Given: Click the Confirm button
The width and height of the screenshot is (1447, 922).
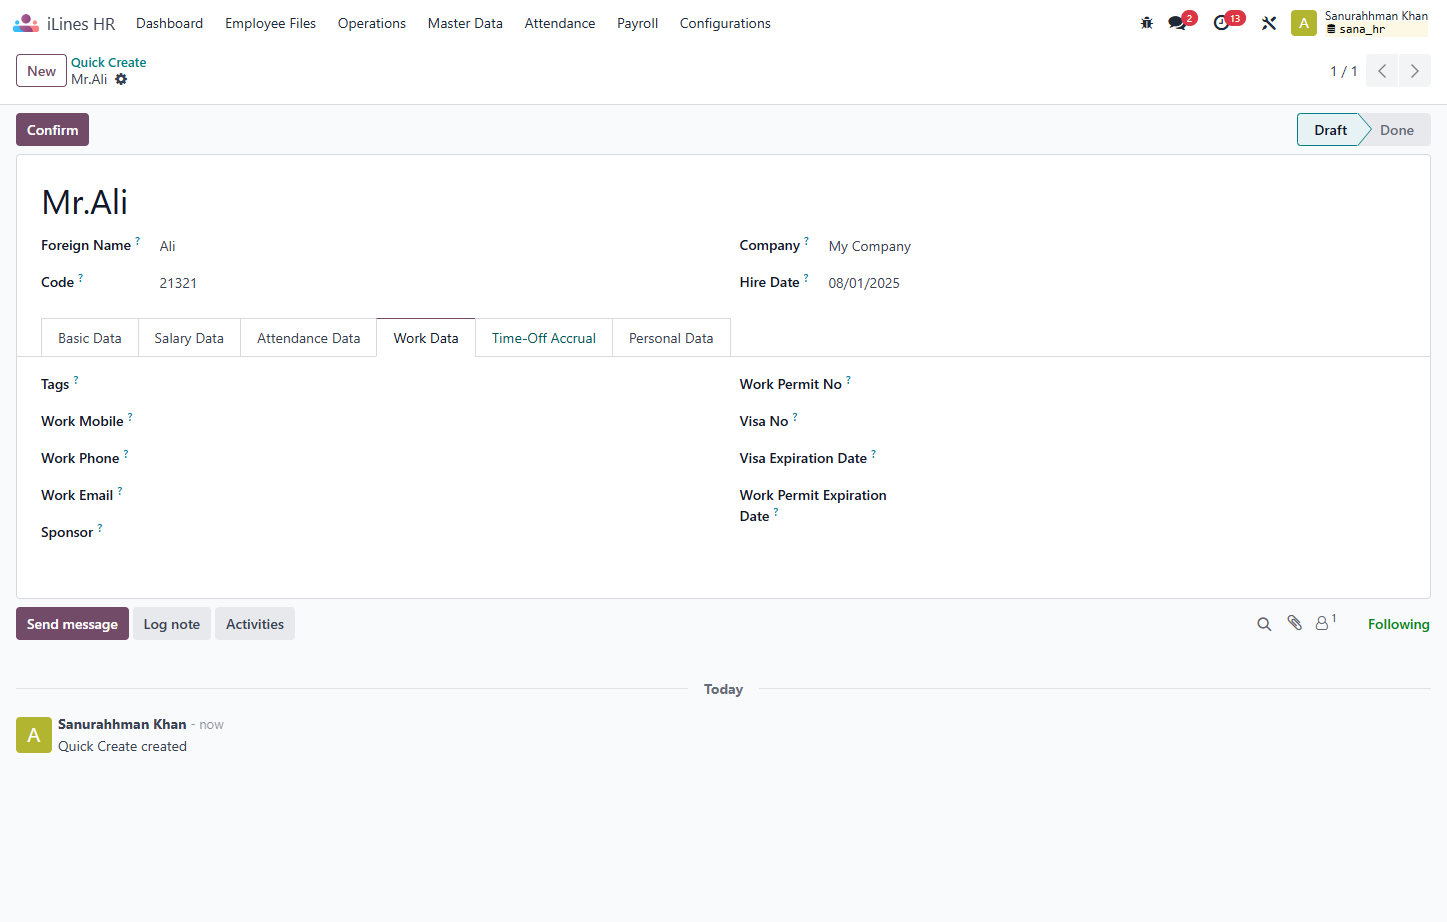Looking at the screenshot, I should click(52, 130).
